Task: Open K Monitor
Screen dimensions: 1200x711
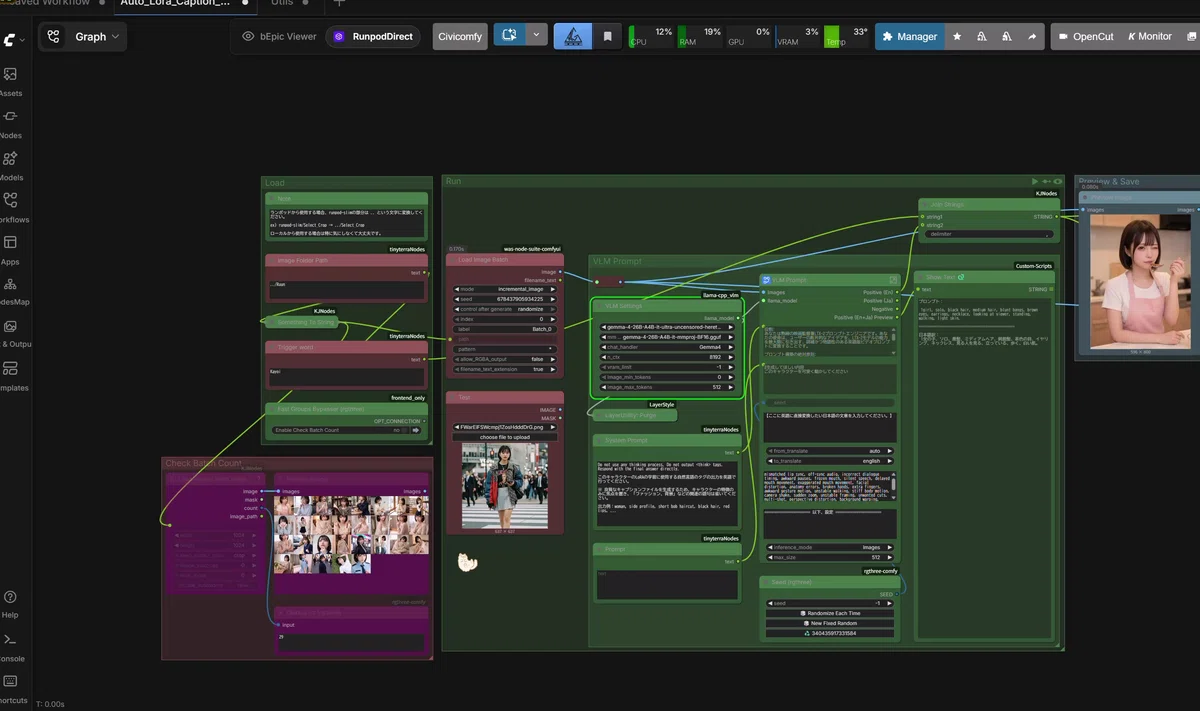Action: (x=1149, y=37)
